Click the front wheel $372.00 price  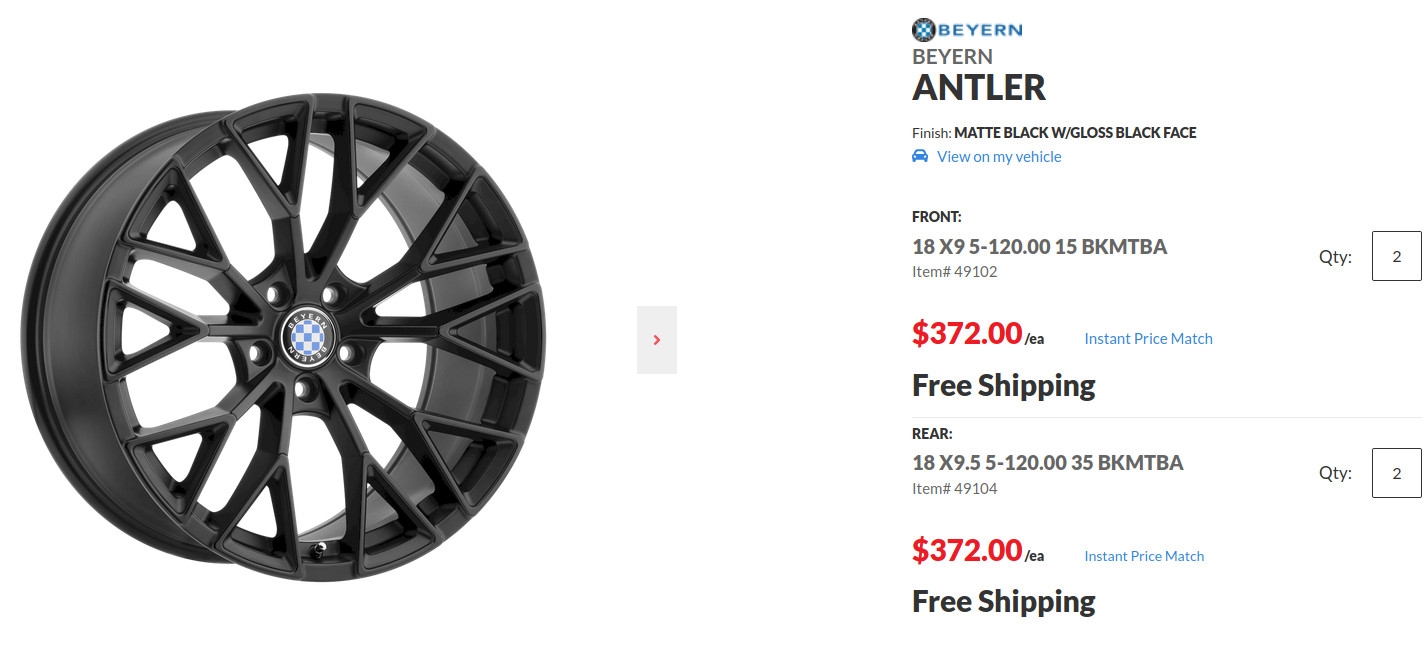click(966, 333)
